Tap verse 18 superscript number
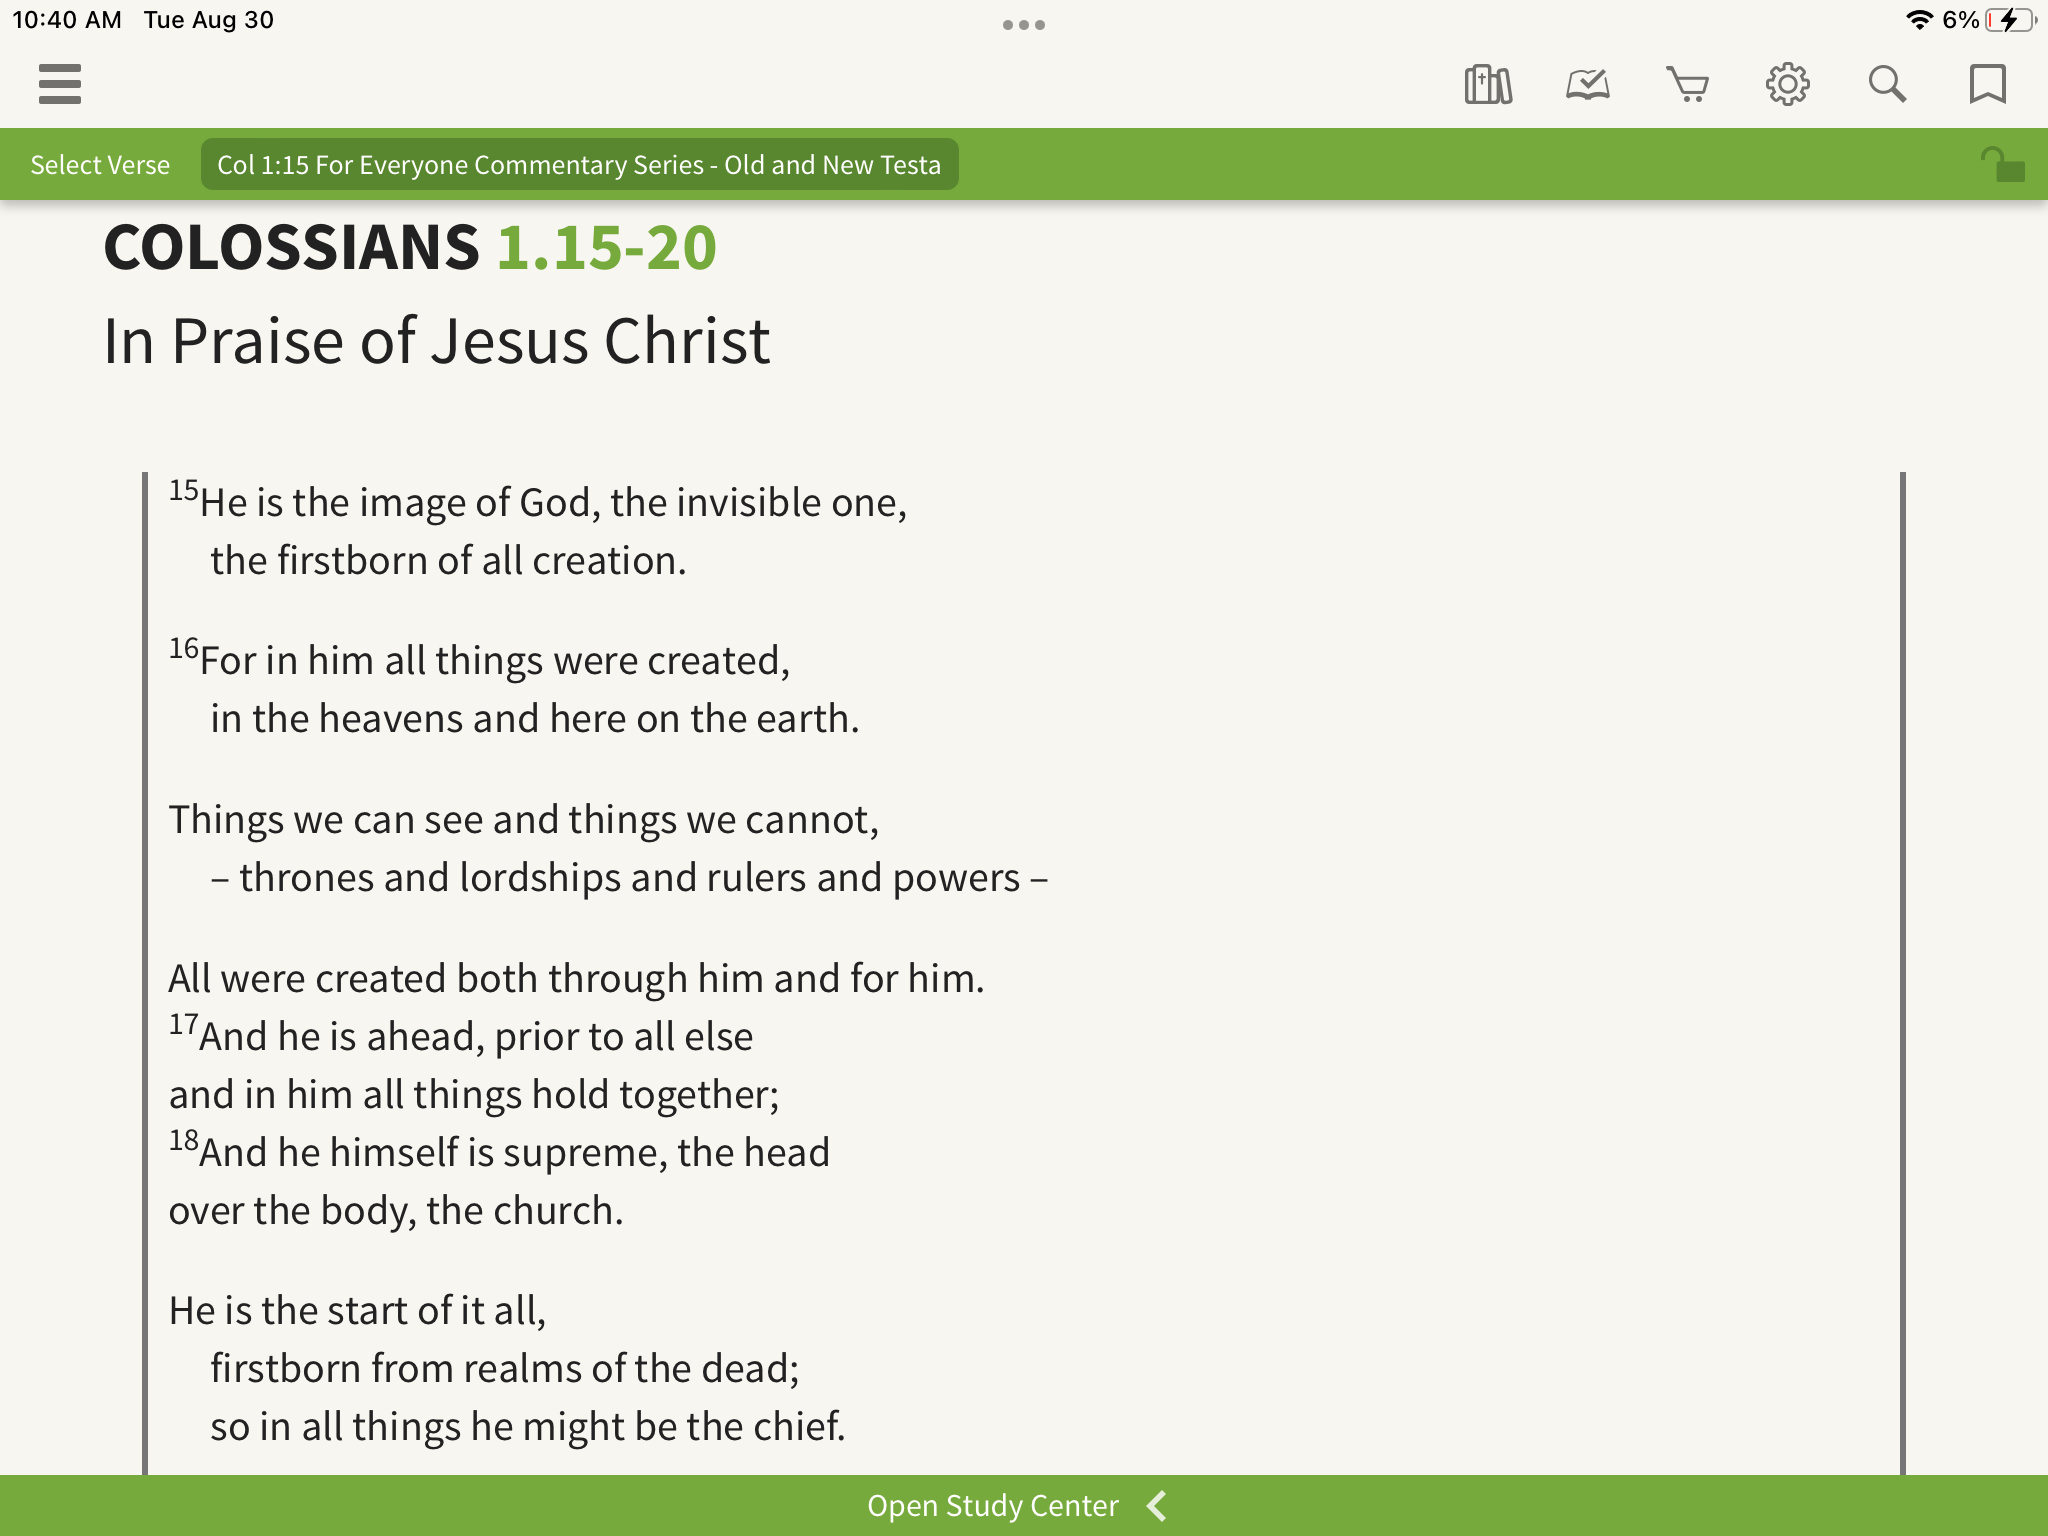The width and height of the screenshot is (2048, 1536). click(x=183, y=1140)
